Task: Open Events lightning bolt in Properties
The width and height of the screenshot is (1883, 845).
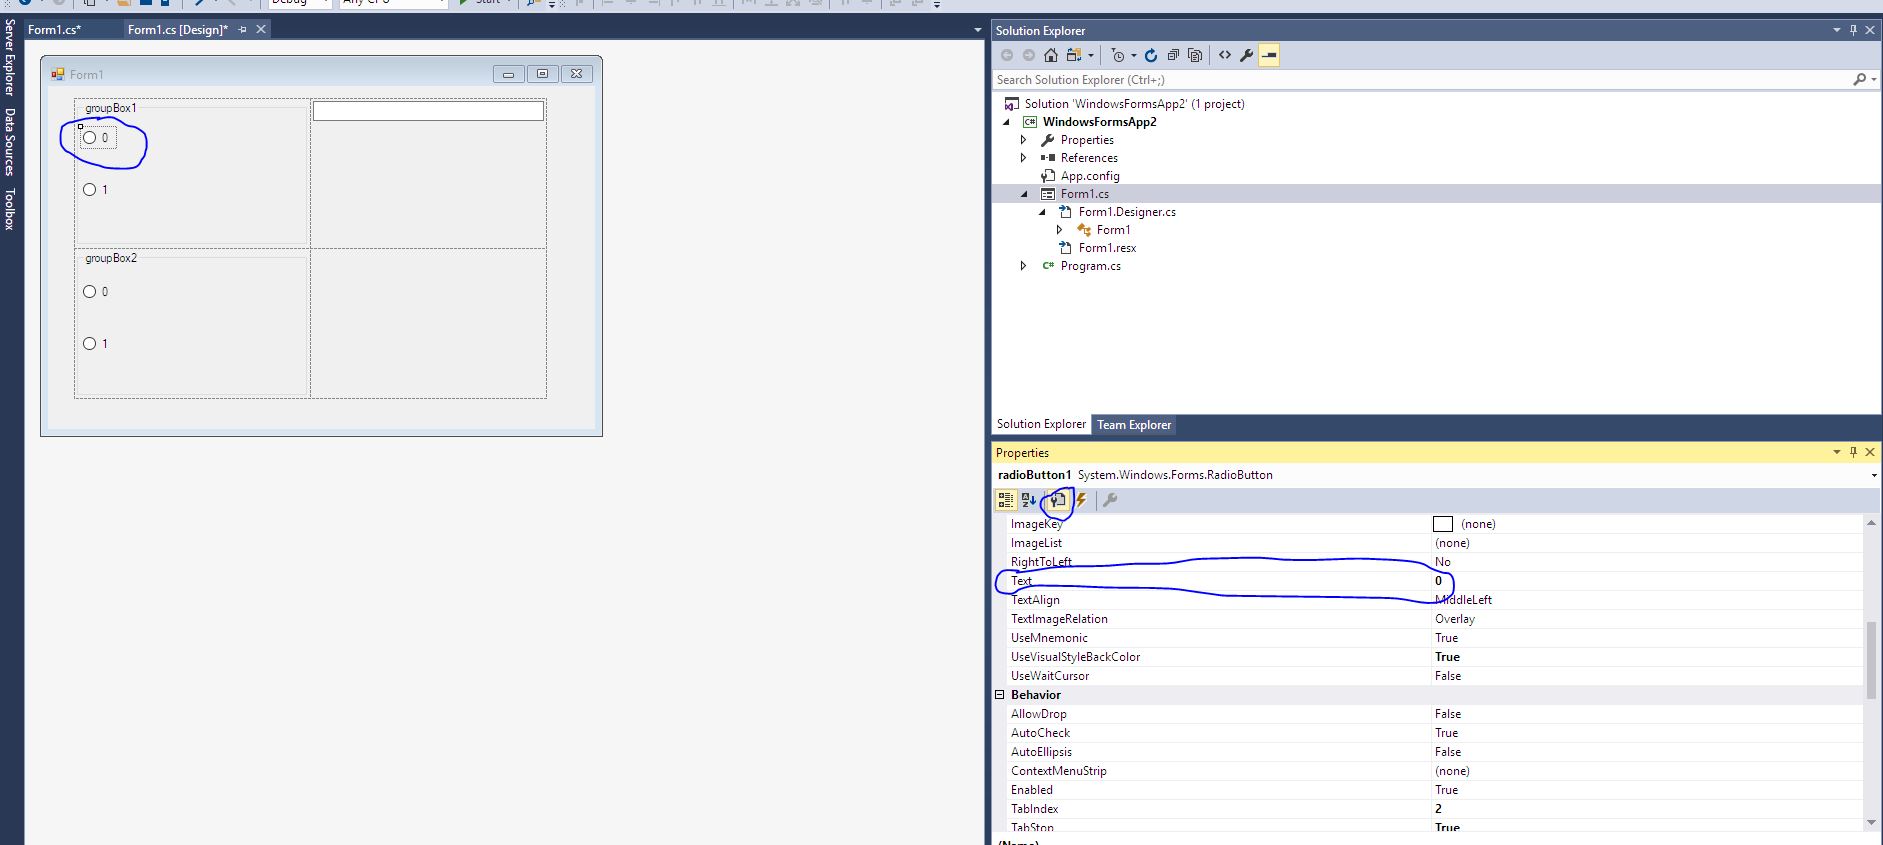Action: click(x=1081, y=500)
